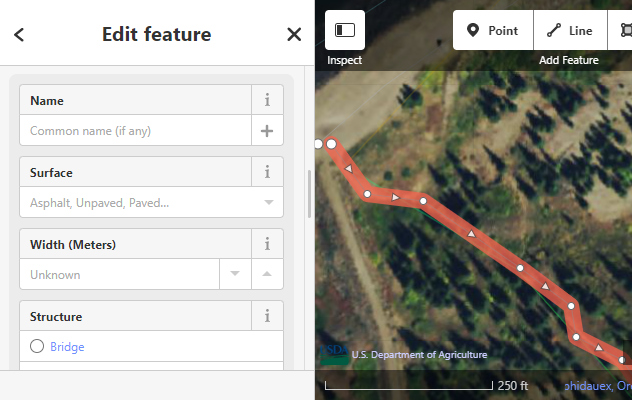Click the plus button to add multilingual name
Image resolution: width=632 pixels, height=400 pixels.
(267, 131)
